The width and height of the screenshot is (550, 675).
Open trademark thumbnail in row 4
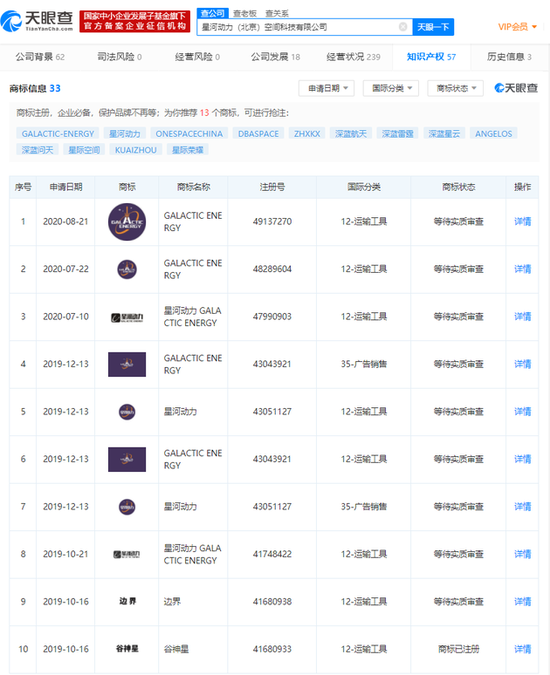(127, 364)
